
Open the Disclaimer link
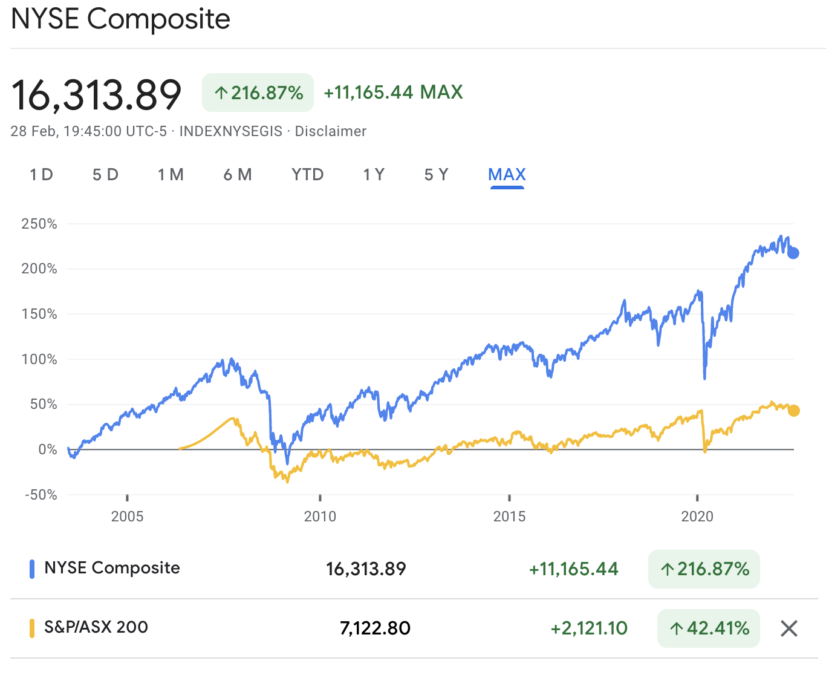pyautogui.click(x=330, y=131)
